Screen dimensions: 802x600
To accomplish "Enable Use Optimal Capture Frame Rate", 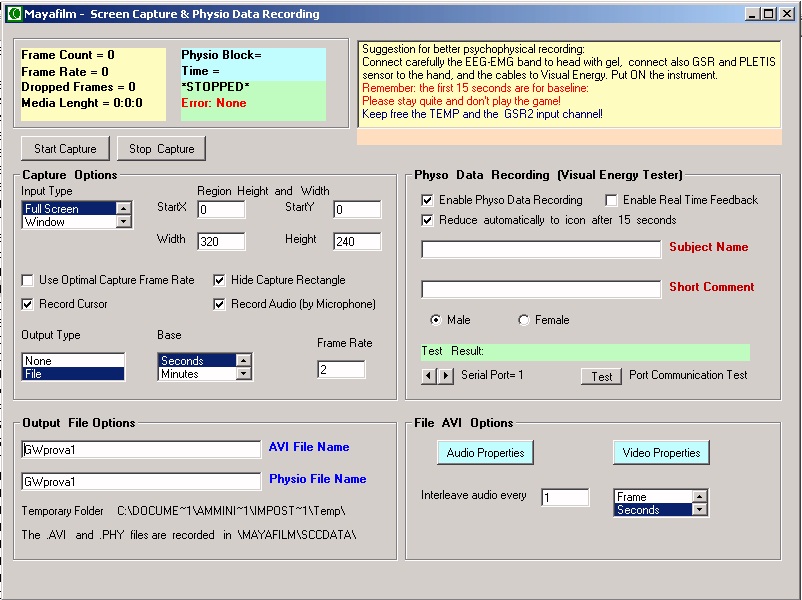I will [28, 280].
